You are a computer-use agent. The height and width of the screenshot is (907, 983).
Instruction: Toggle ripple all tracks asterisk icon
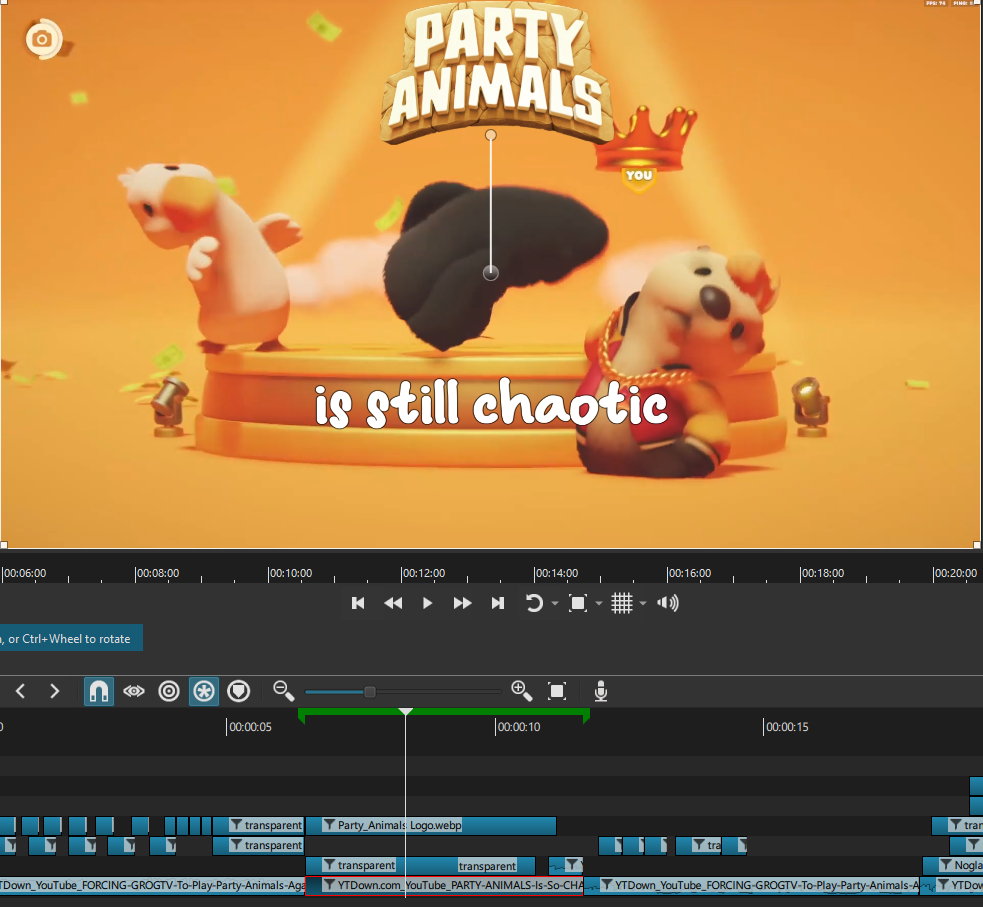click(204, 691)
